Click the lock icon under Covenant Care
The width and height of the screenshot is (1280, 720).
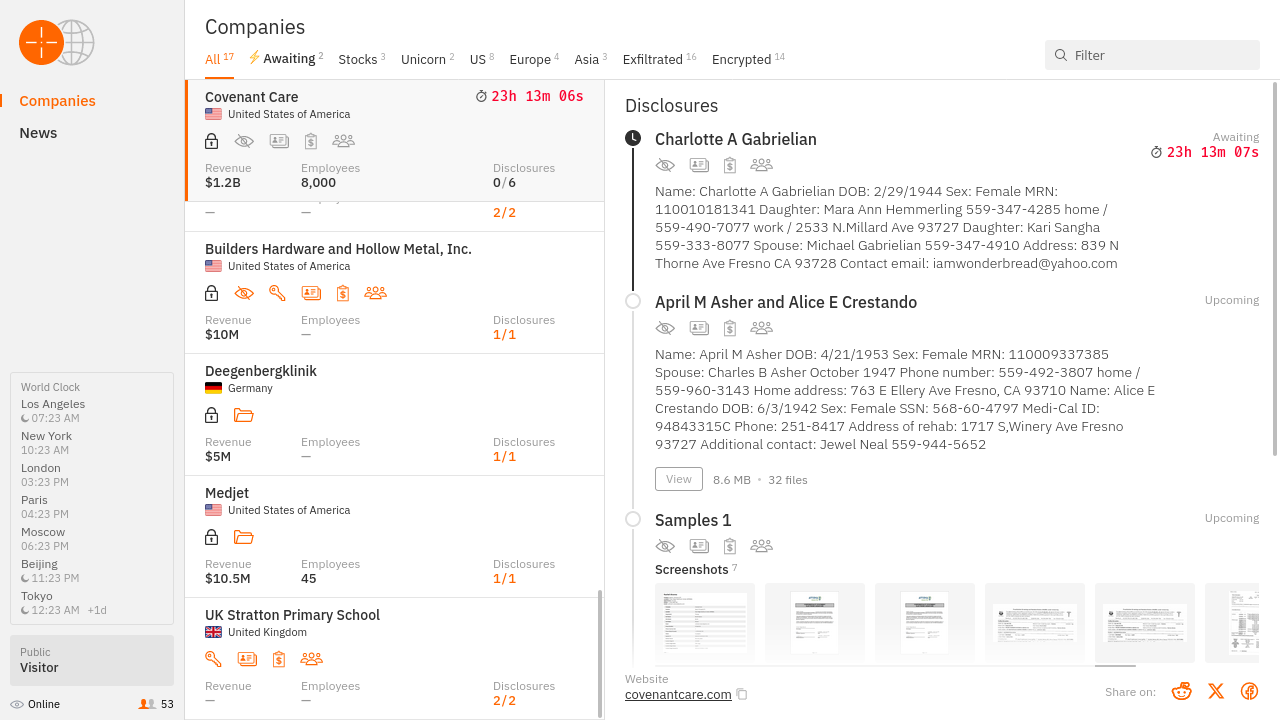tap(211, 141)
